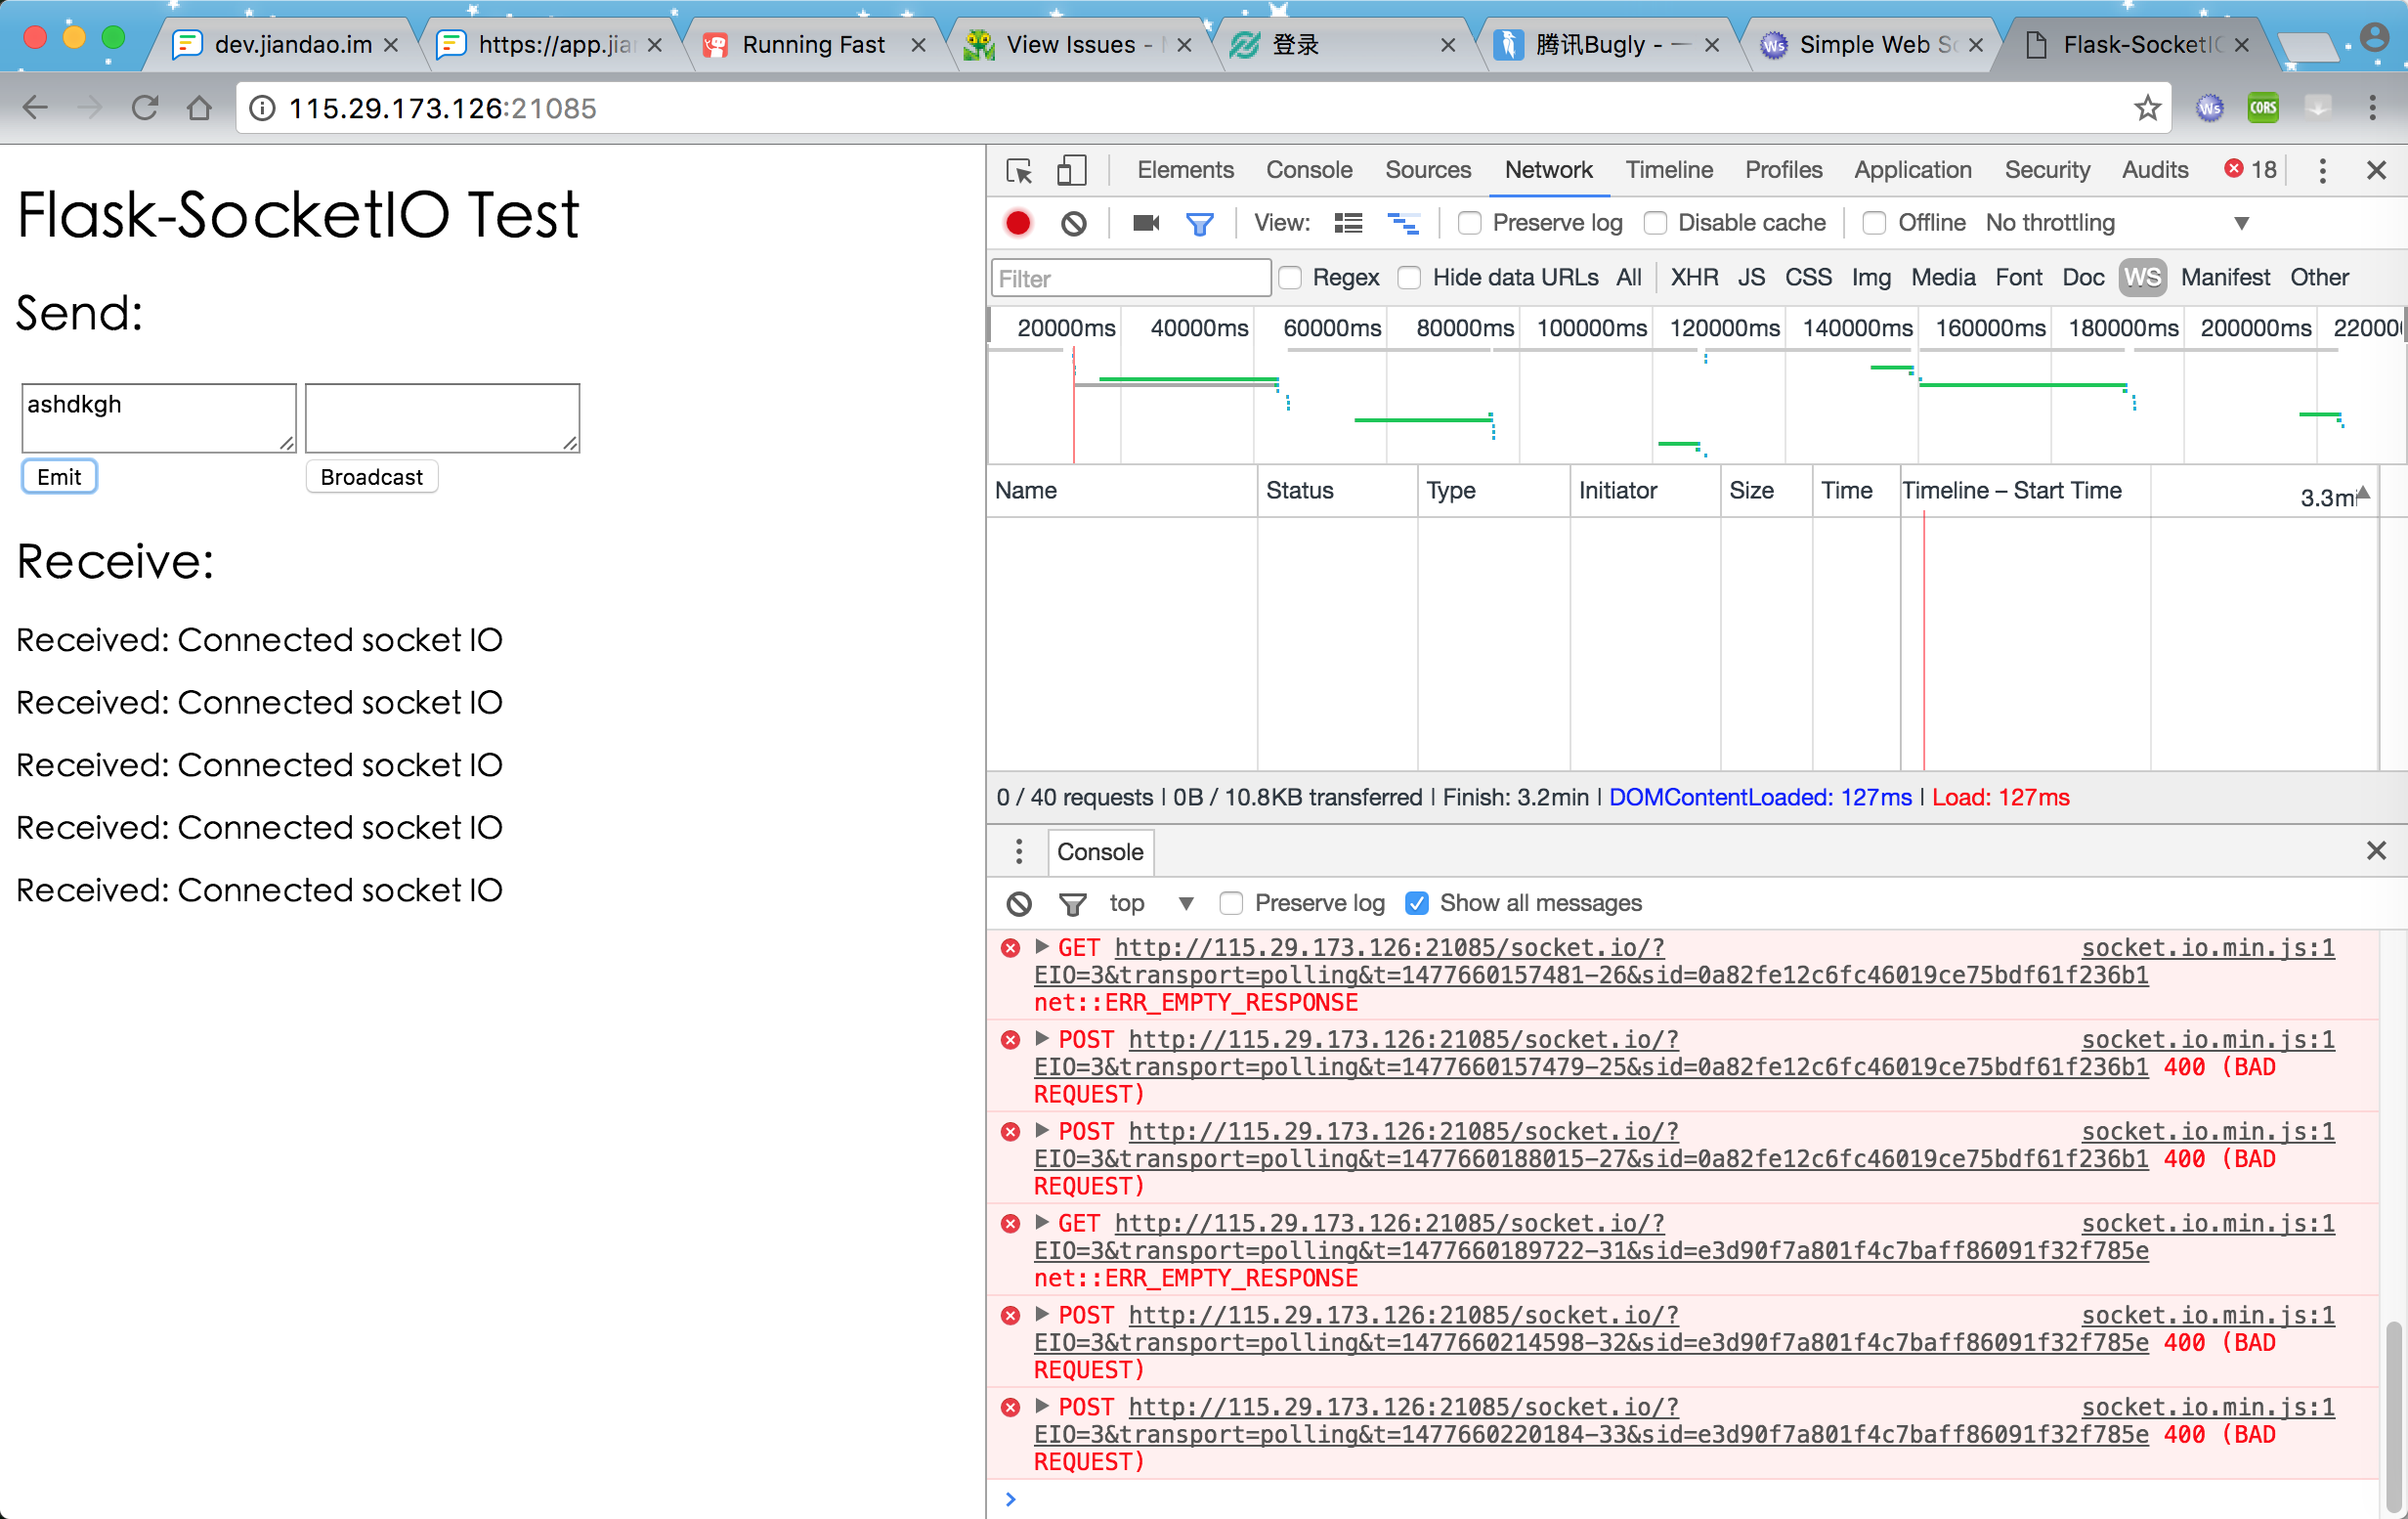This screenshot has height=1519, width=2408.
Task: Check the Offline checkbox
Action: (1875, 223)
